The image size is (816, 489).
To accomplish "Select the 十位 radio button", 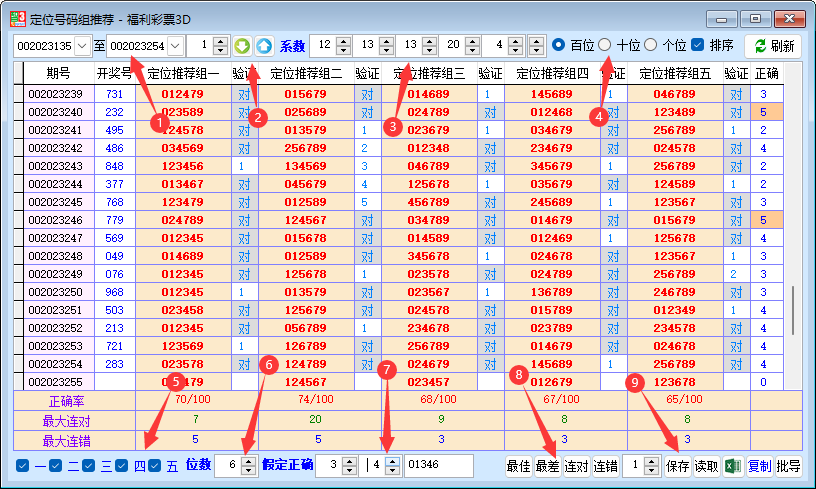I will click(604, 45).
